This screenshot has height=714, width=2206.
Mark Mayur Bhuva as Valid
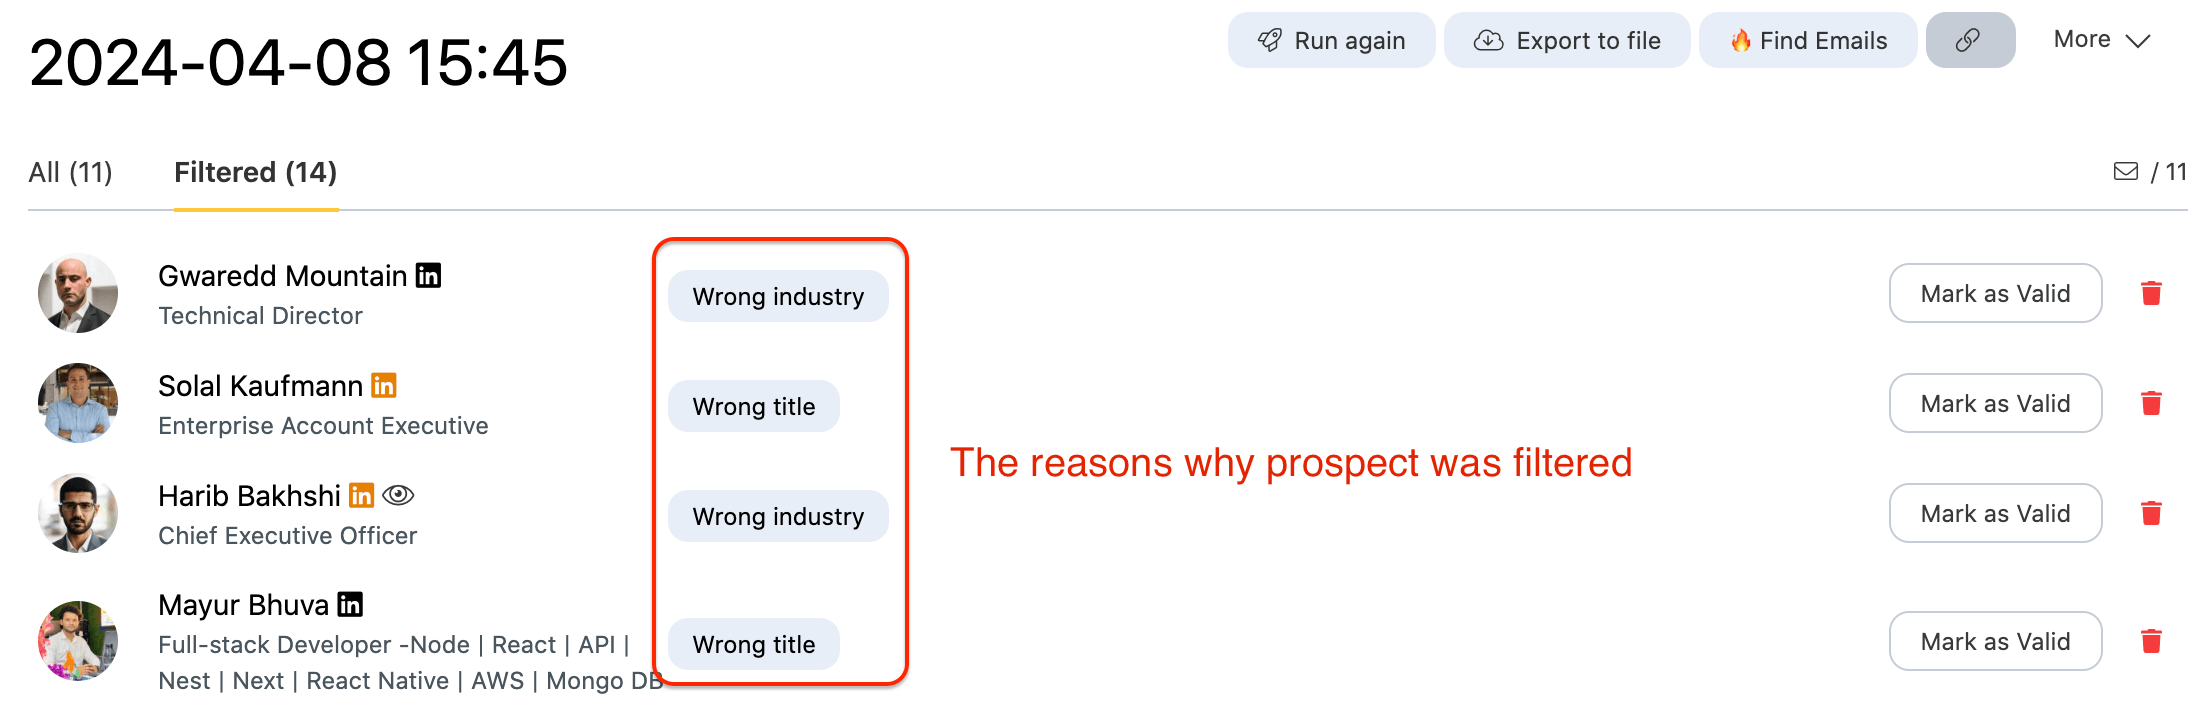coord(1994,641)
